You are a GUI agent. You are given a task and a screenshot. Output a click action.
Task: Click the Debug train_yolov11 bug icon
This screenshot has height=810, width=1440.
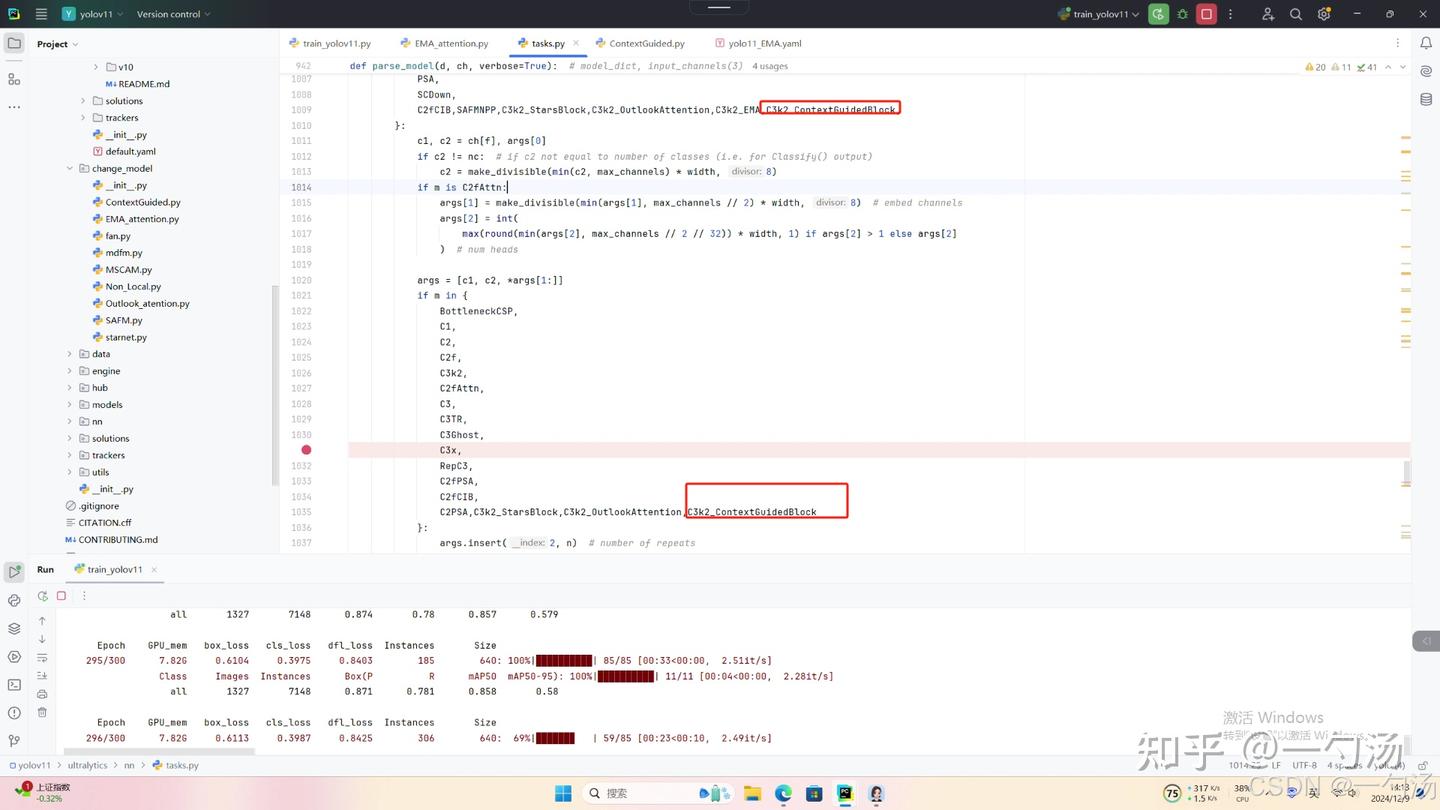(1183, 14)
